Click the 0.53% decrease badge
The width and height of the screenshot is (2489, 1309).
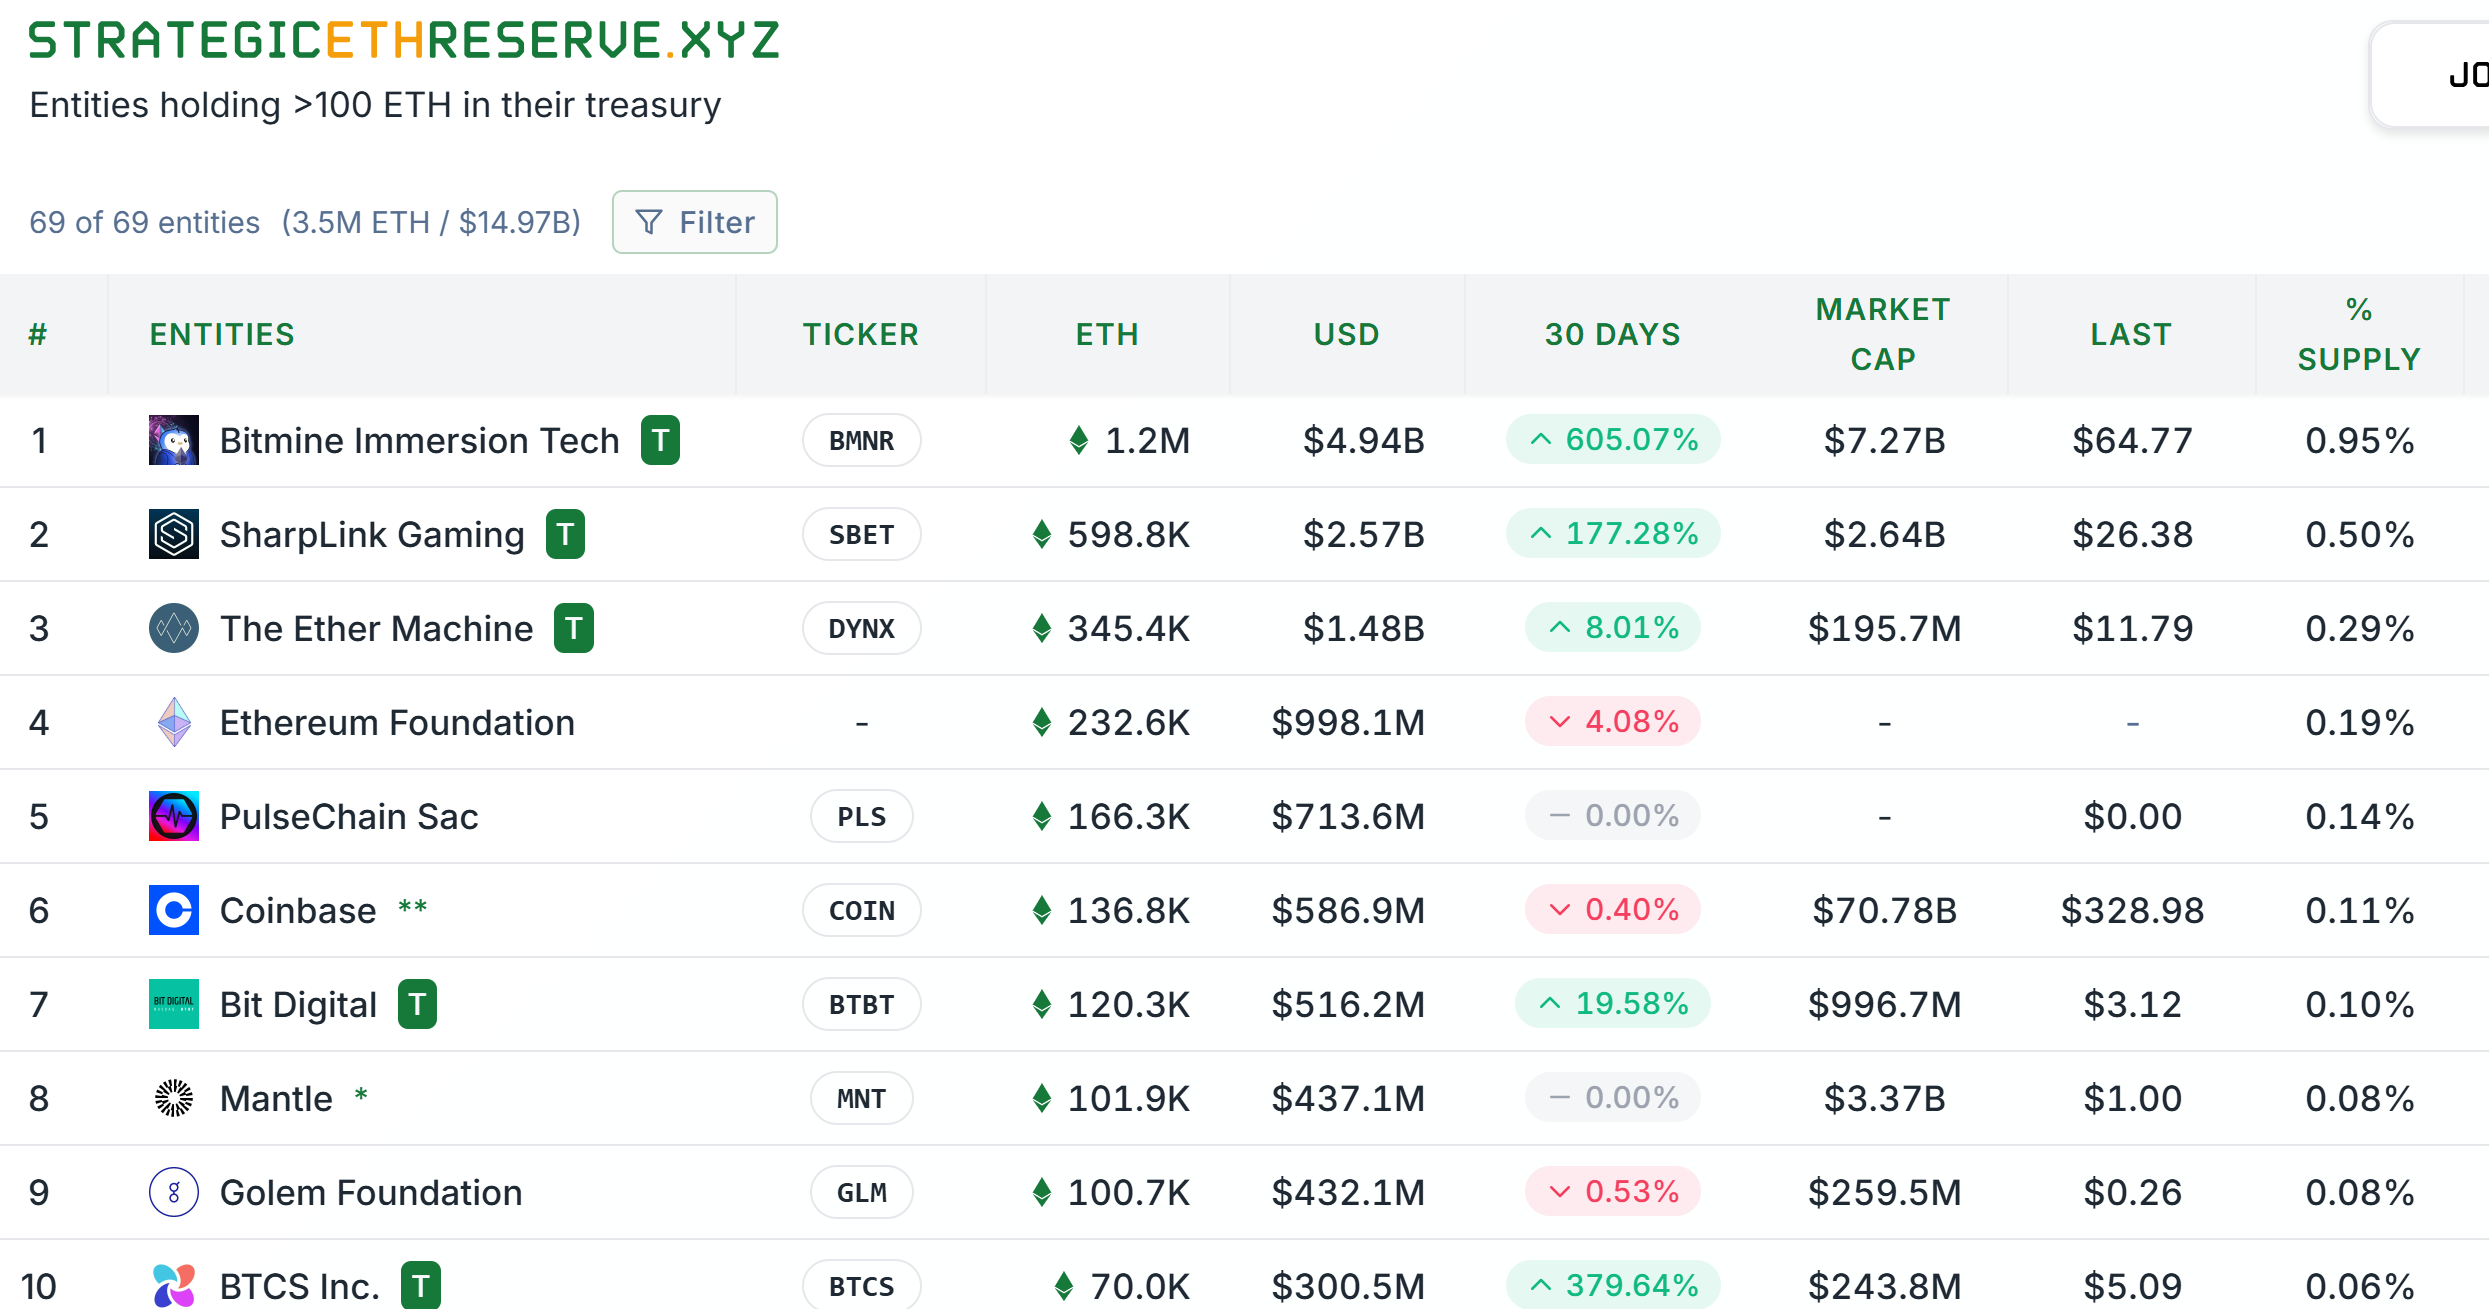1613,1191
